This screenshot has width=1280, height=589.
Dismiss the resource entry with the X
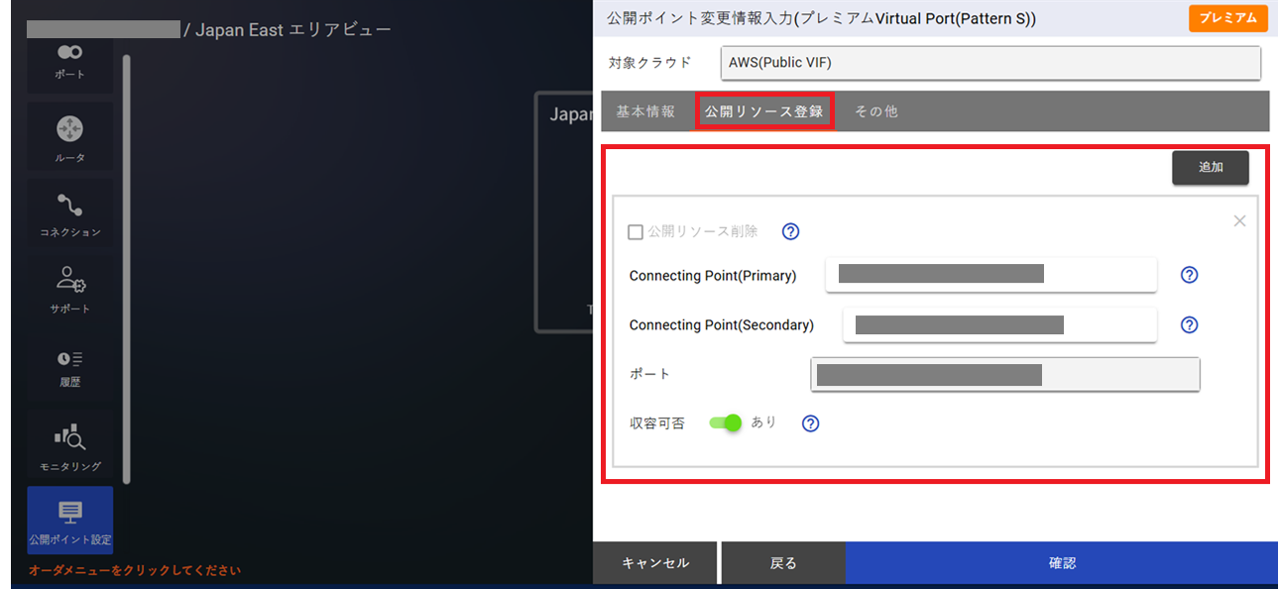point(1239,220)
